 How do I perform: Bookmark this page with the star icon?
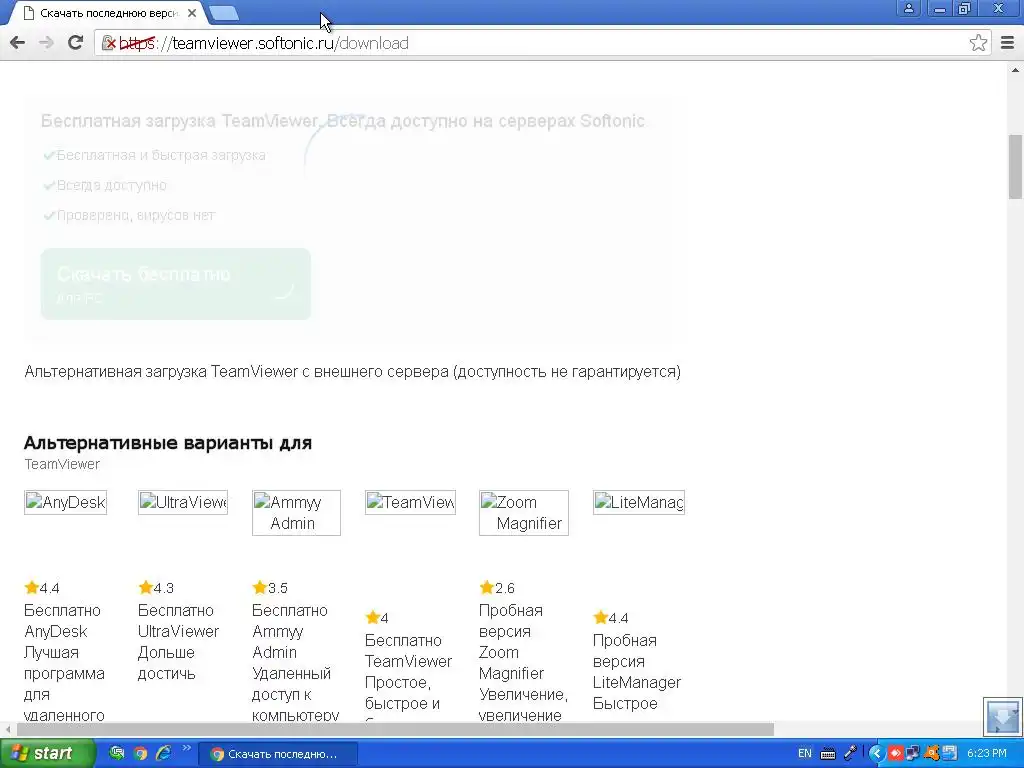pos(978,43)
